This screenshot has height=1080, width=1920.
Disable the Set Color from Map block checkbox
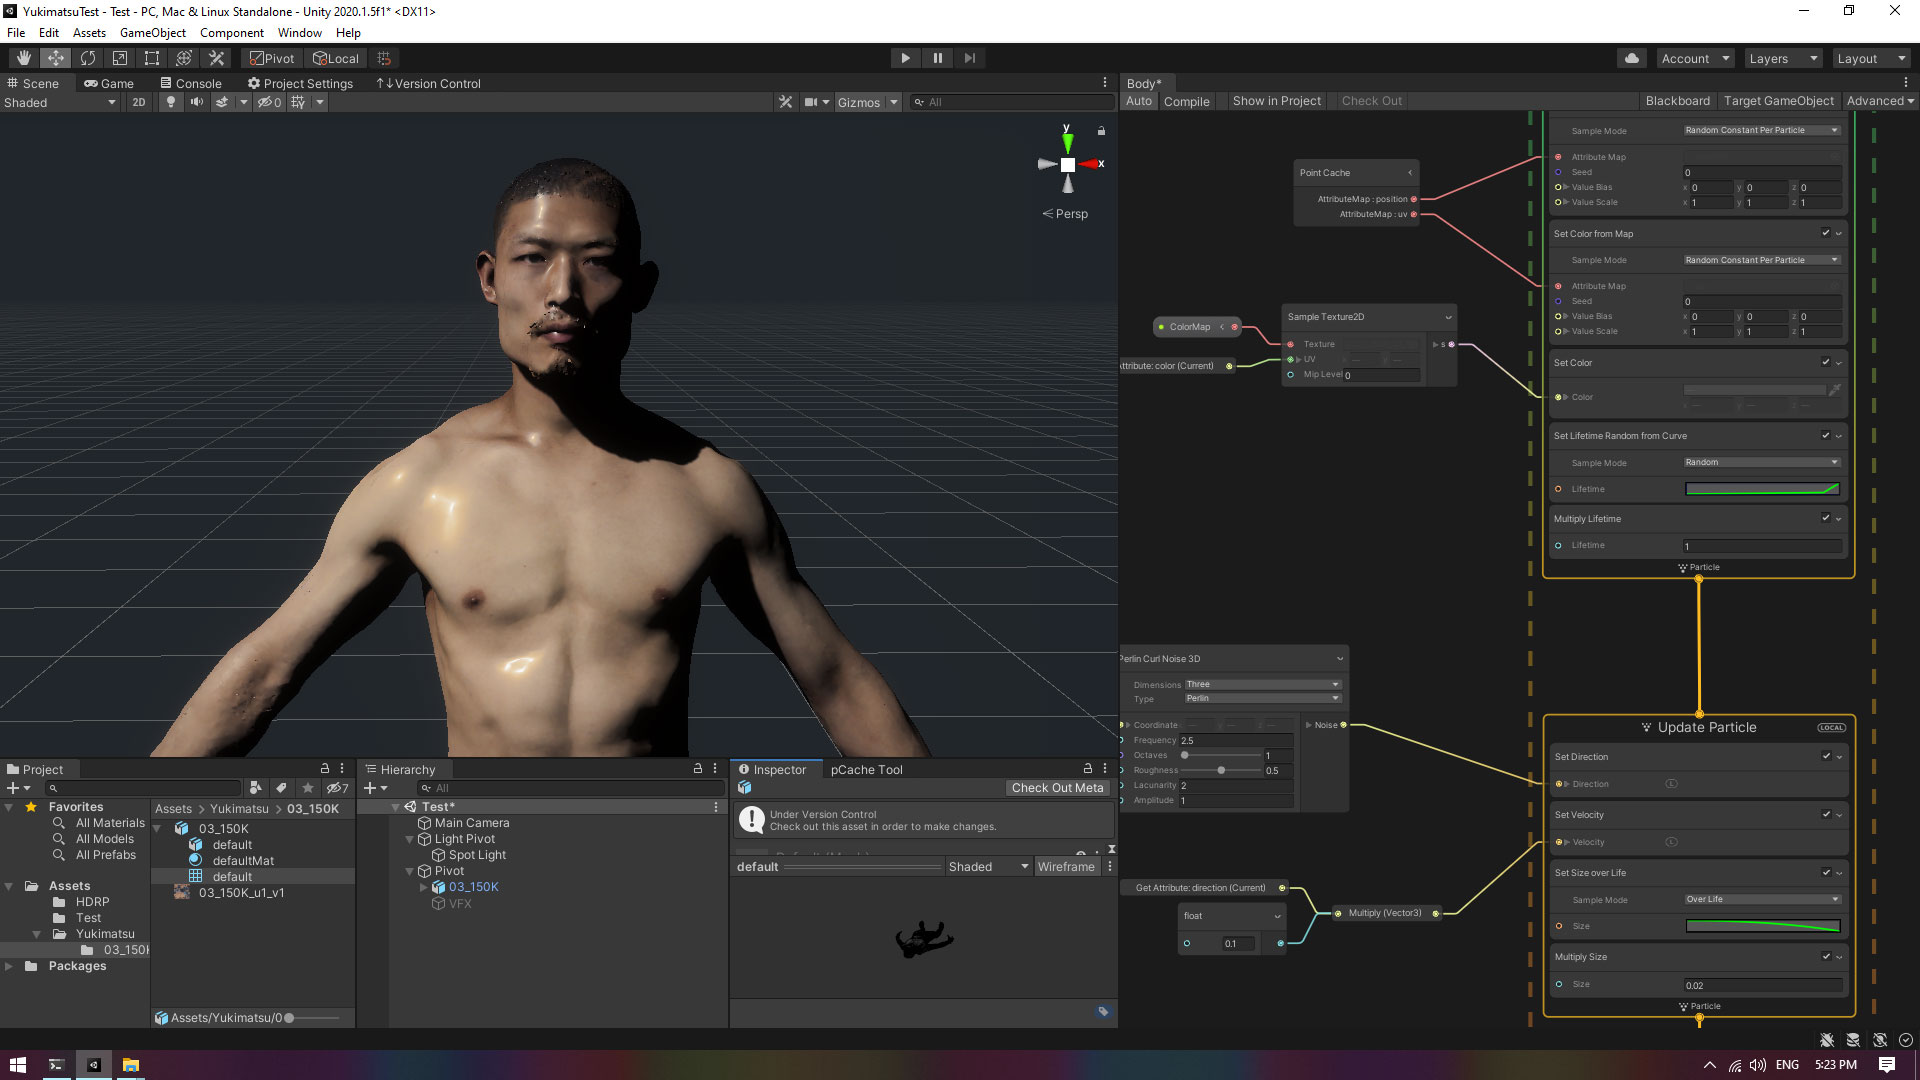pyautogui.click(x=1825, y=233)
